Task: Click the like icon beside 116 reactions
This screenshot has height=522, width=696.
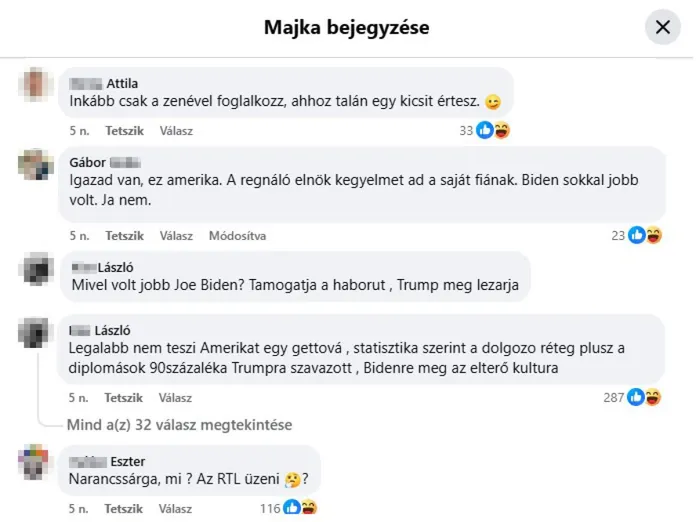Action: click(292, 507)
